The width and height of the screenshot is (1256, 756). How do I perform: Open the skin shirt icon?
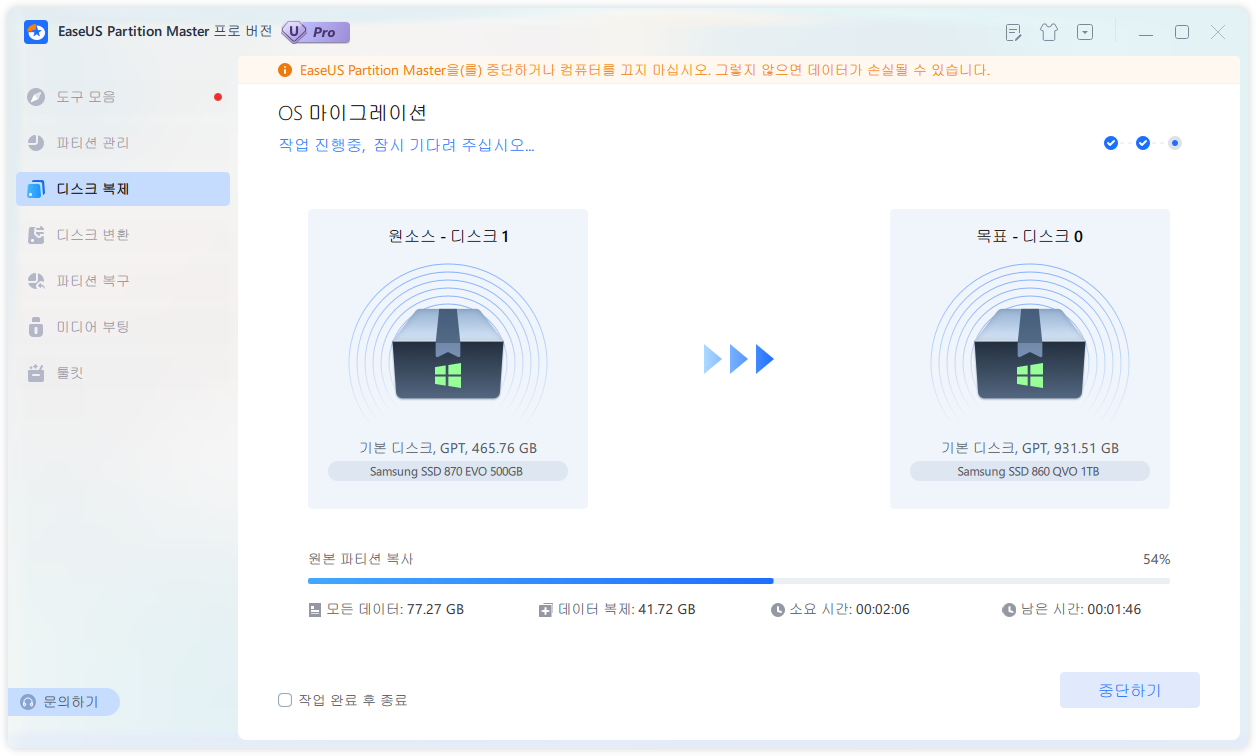coord(1049,32)
